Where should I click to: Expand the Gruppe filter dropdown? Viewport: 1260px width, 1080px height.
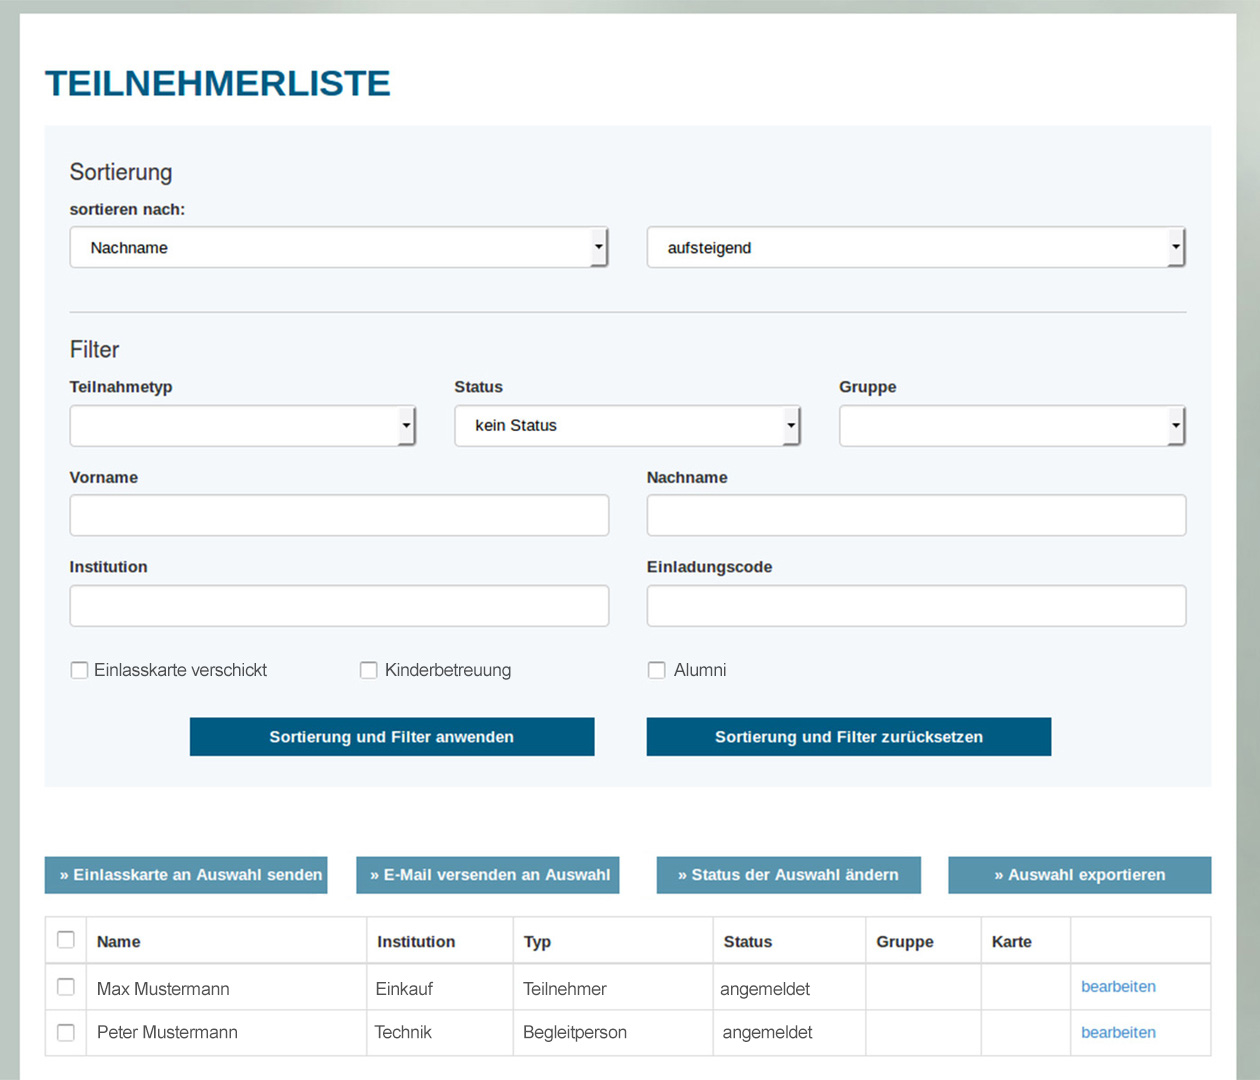pos(1012,426)
